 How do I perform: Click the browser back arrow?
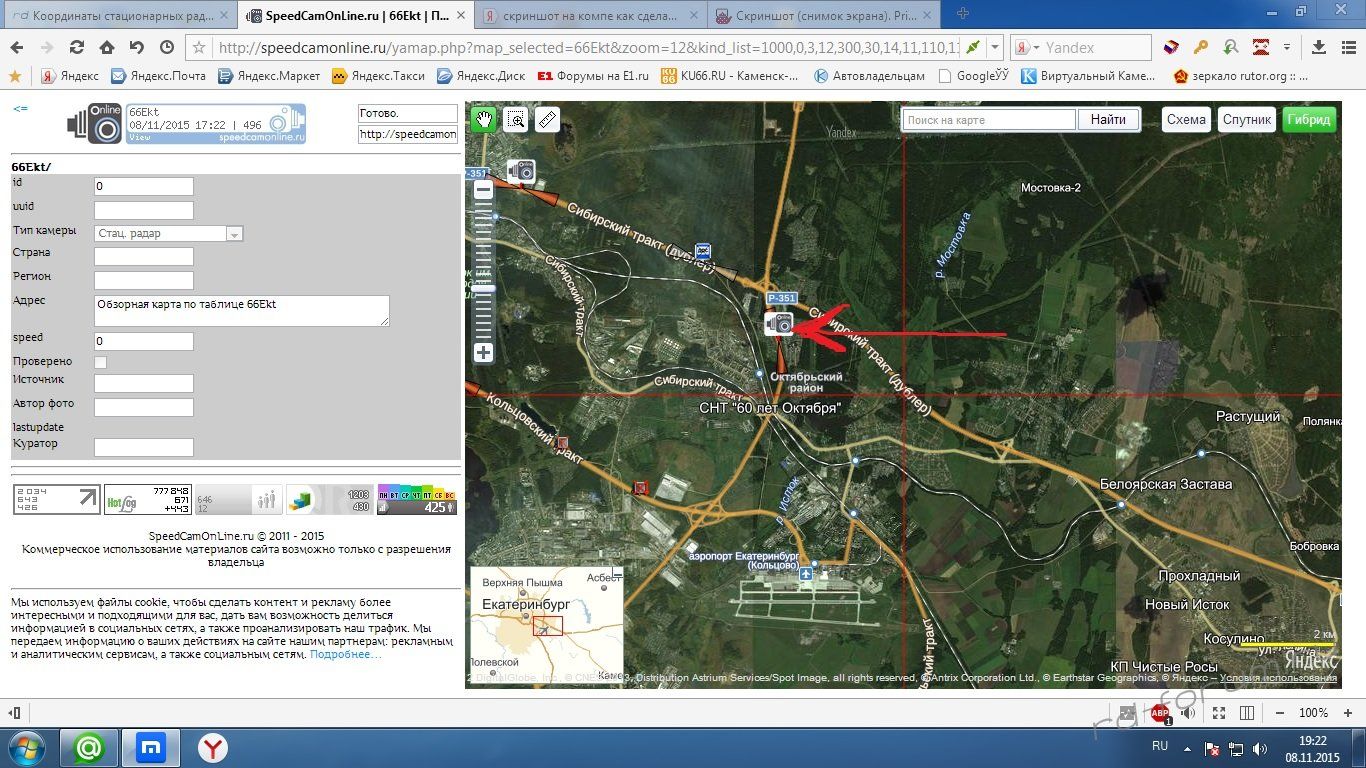tap(18, 47)
